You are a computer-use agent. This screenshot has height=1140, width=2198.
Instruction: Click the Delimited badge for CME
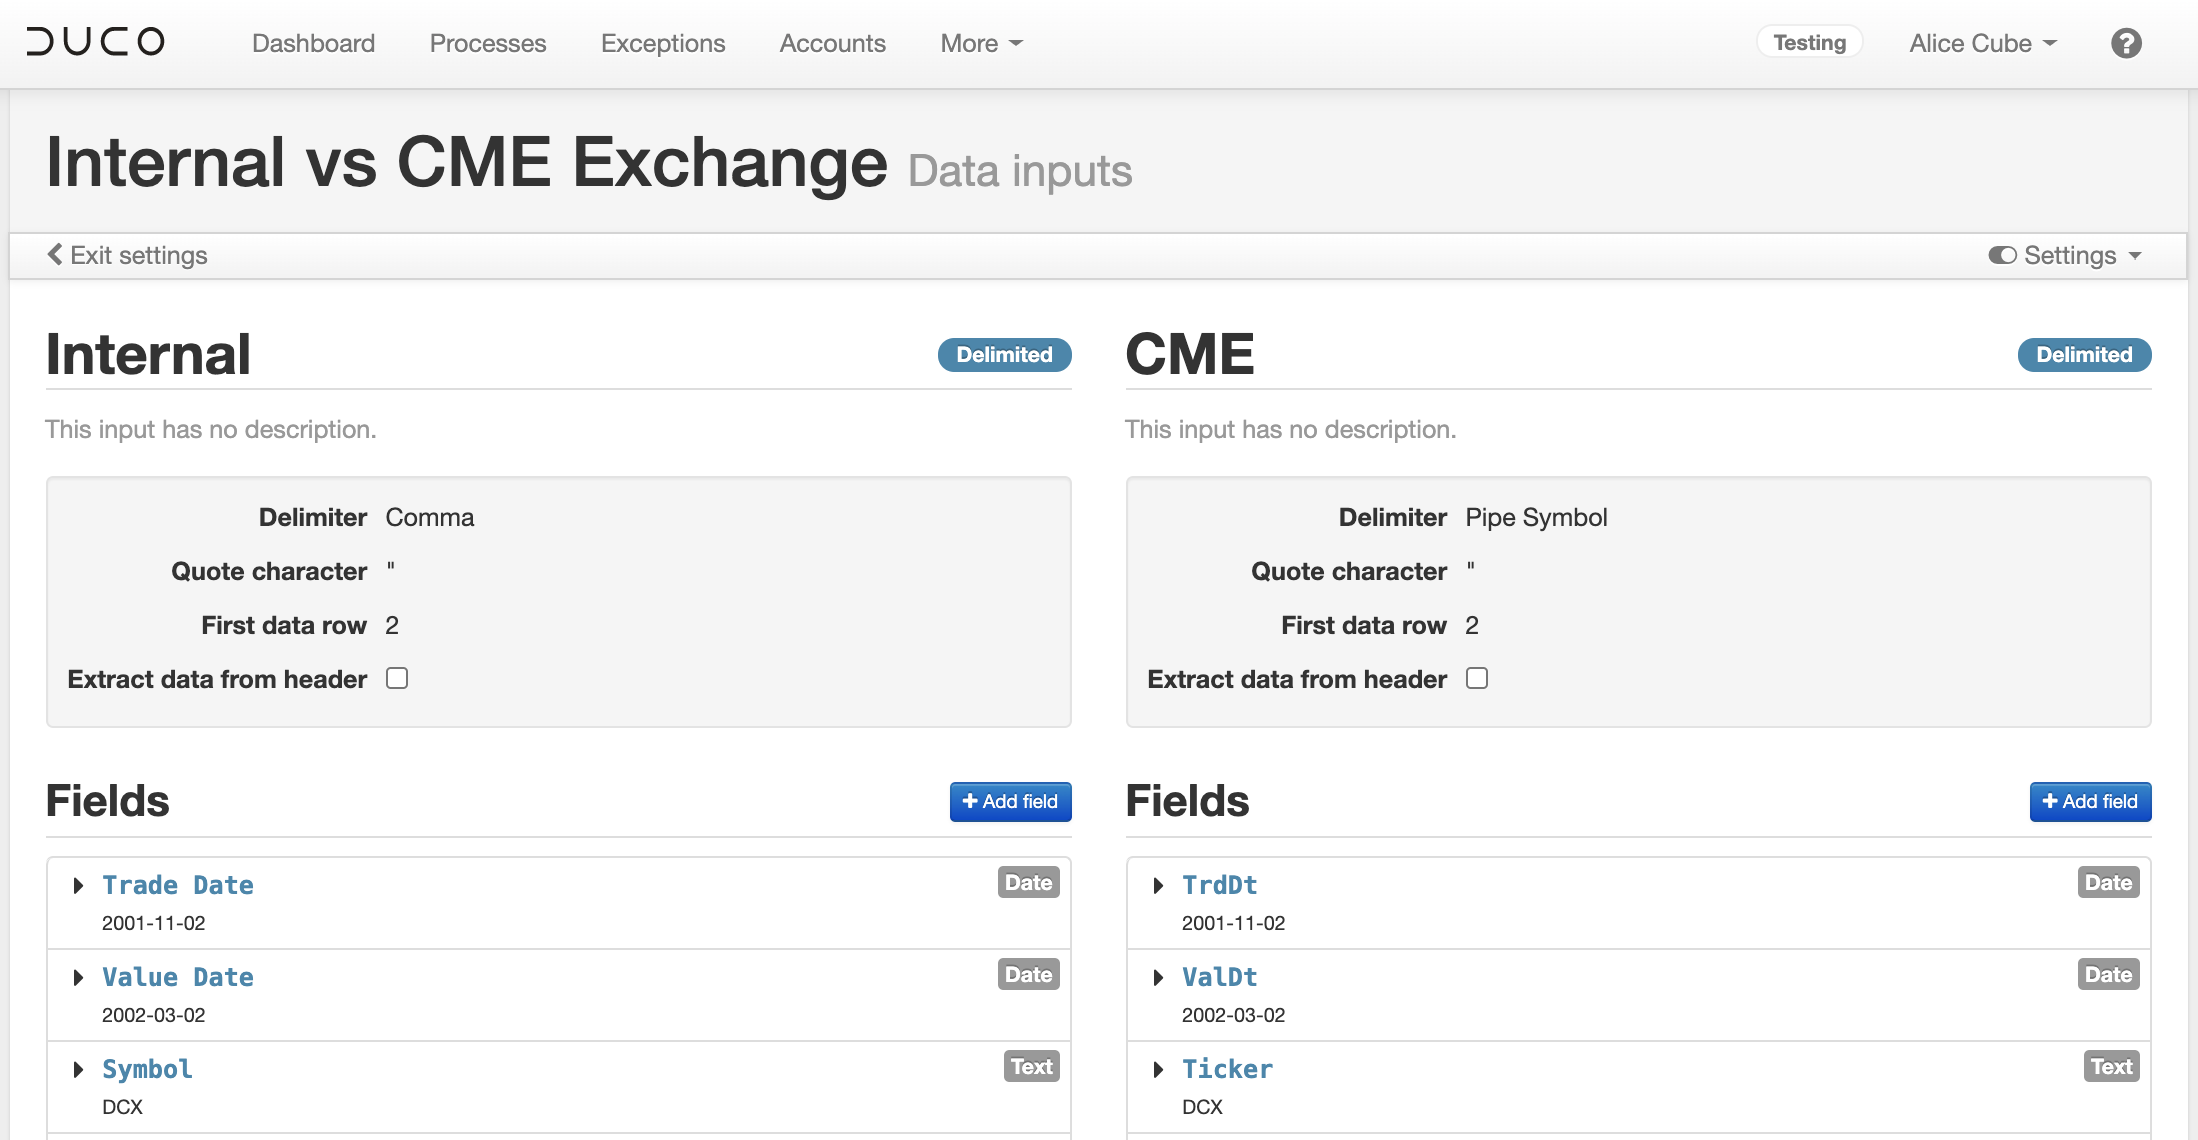(2084, 355)
